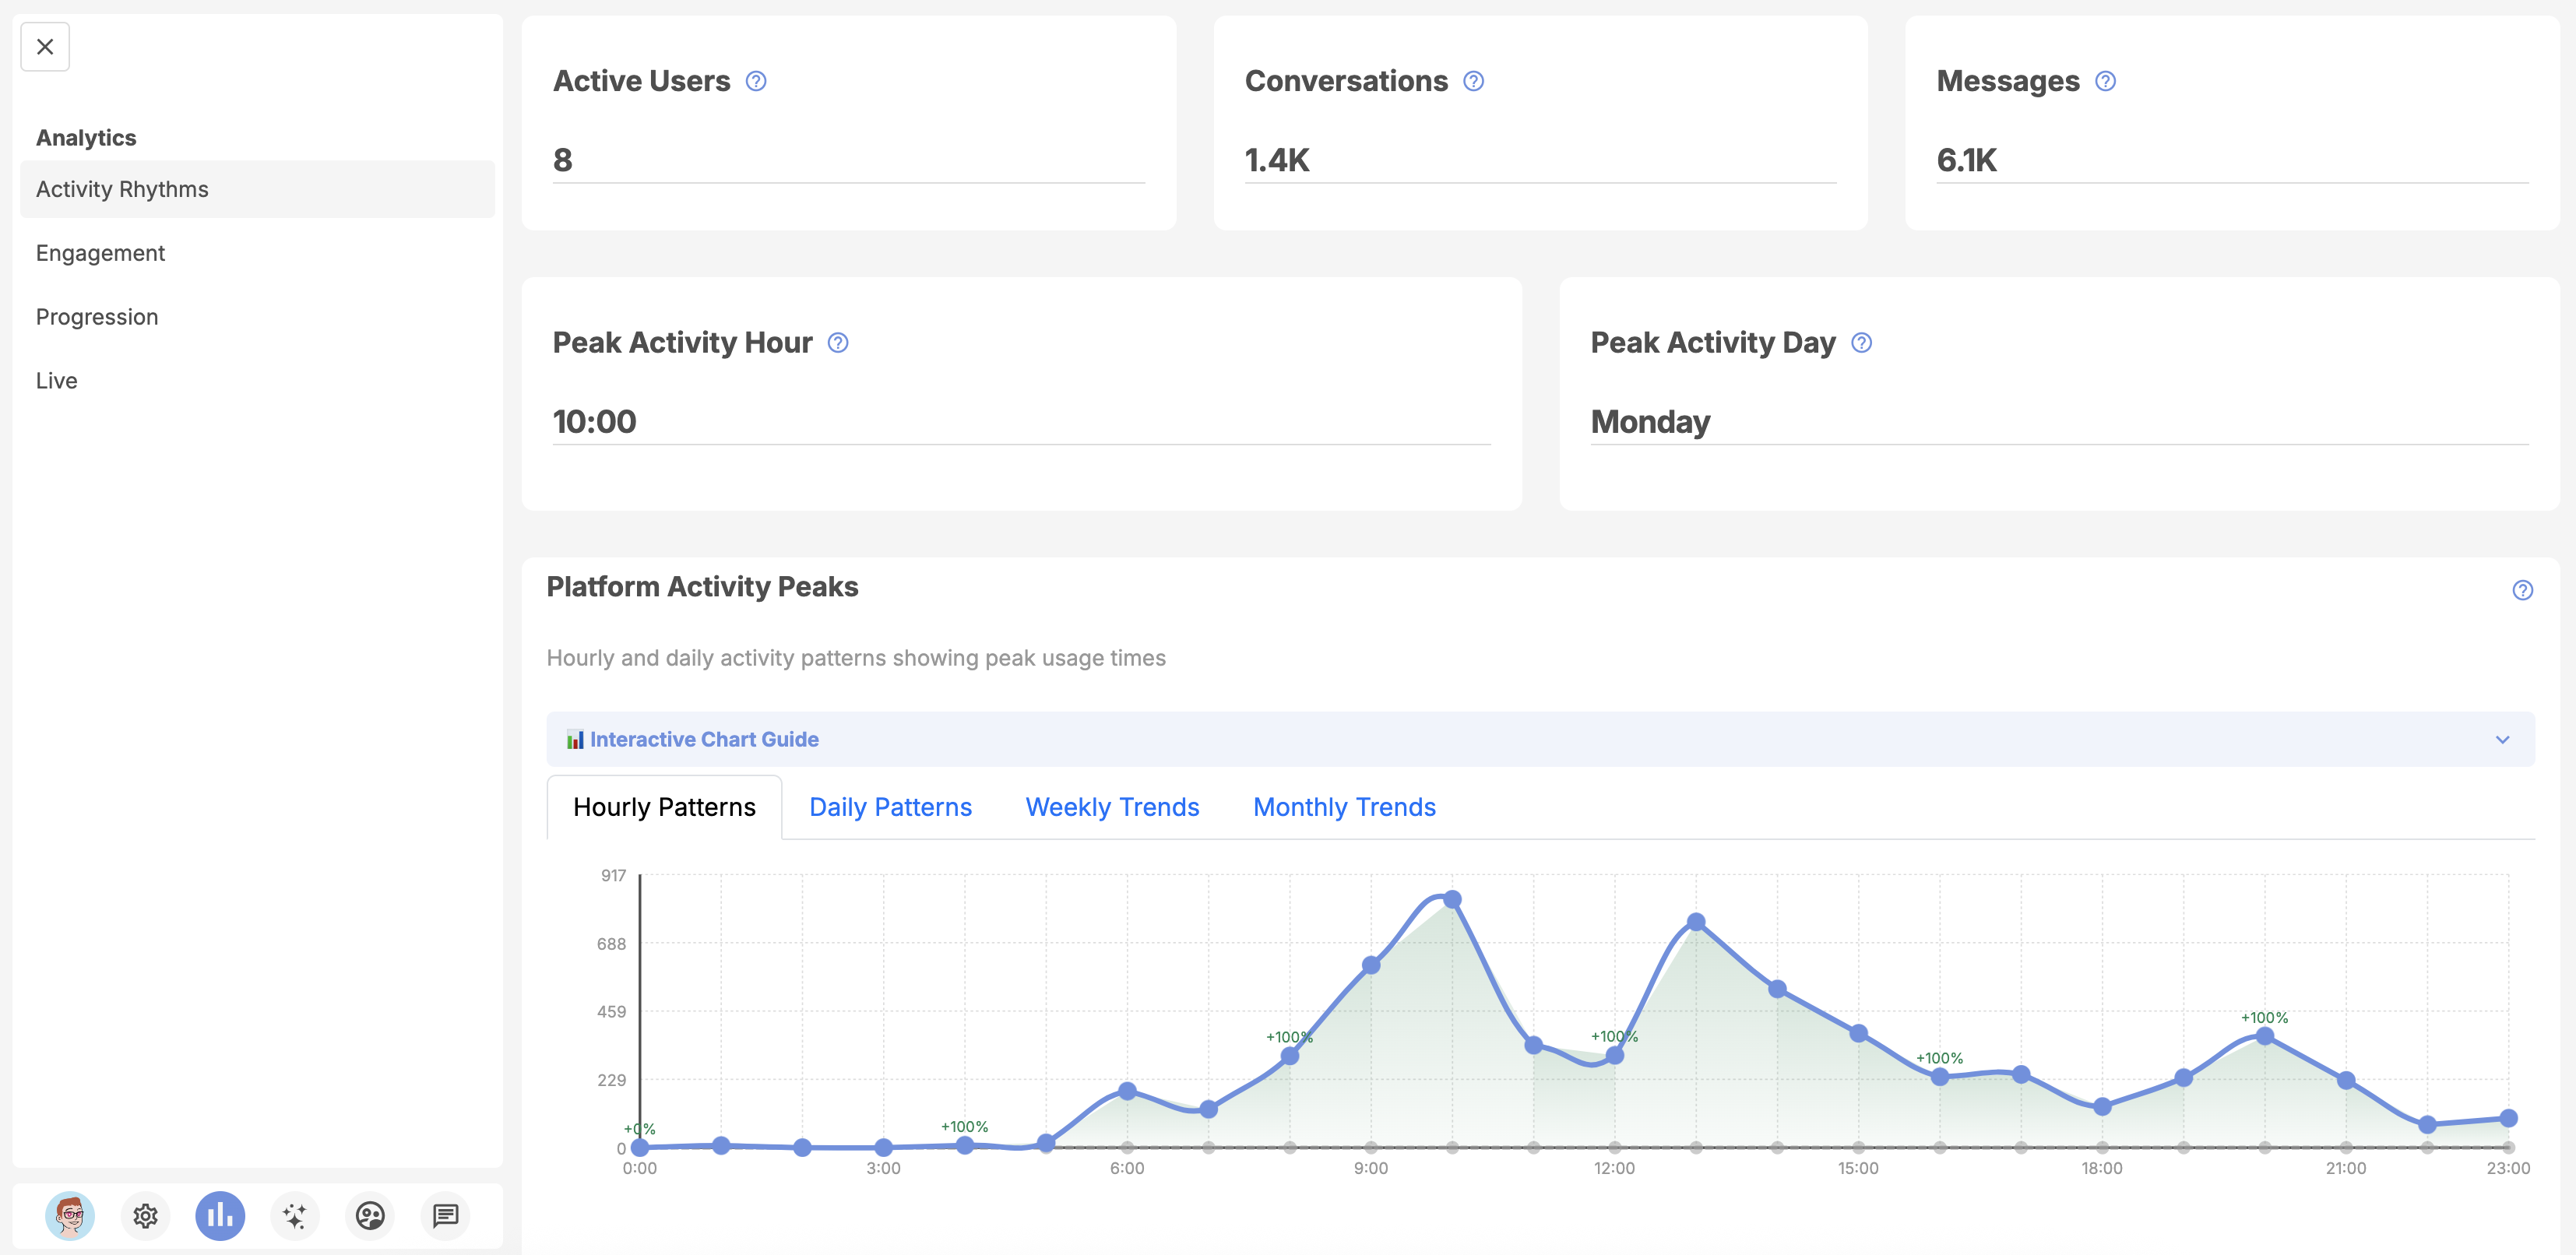Open the Progression analytics section
Screen dimensions: 2576x1255
click(x=97, y=317)
